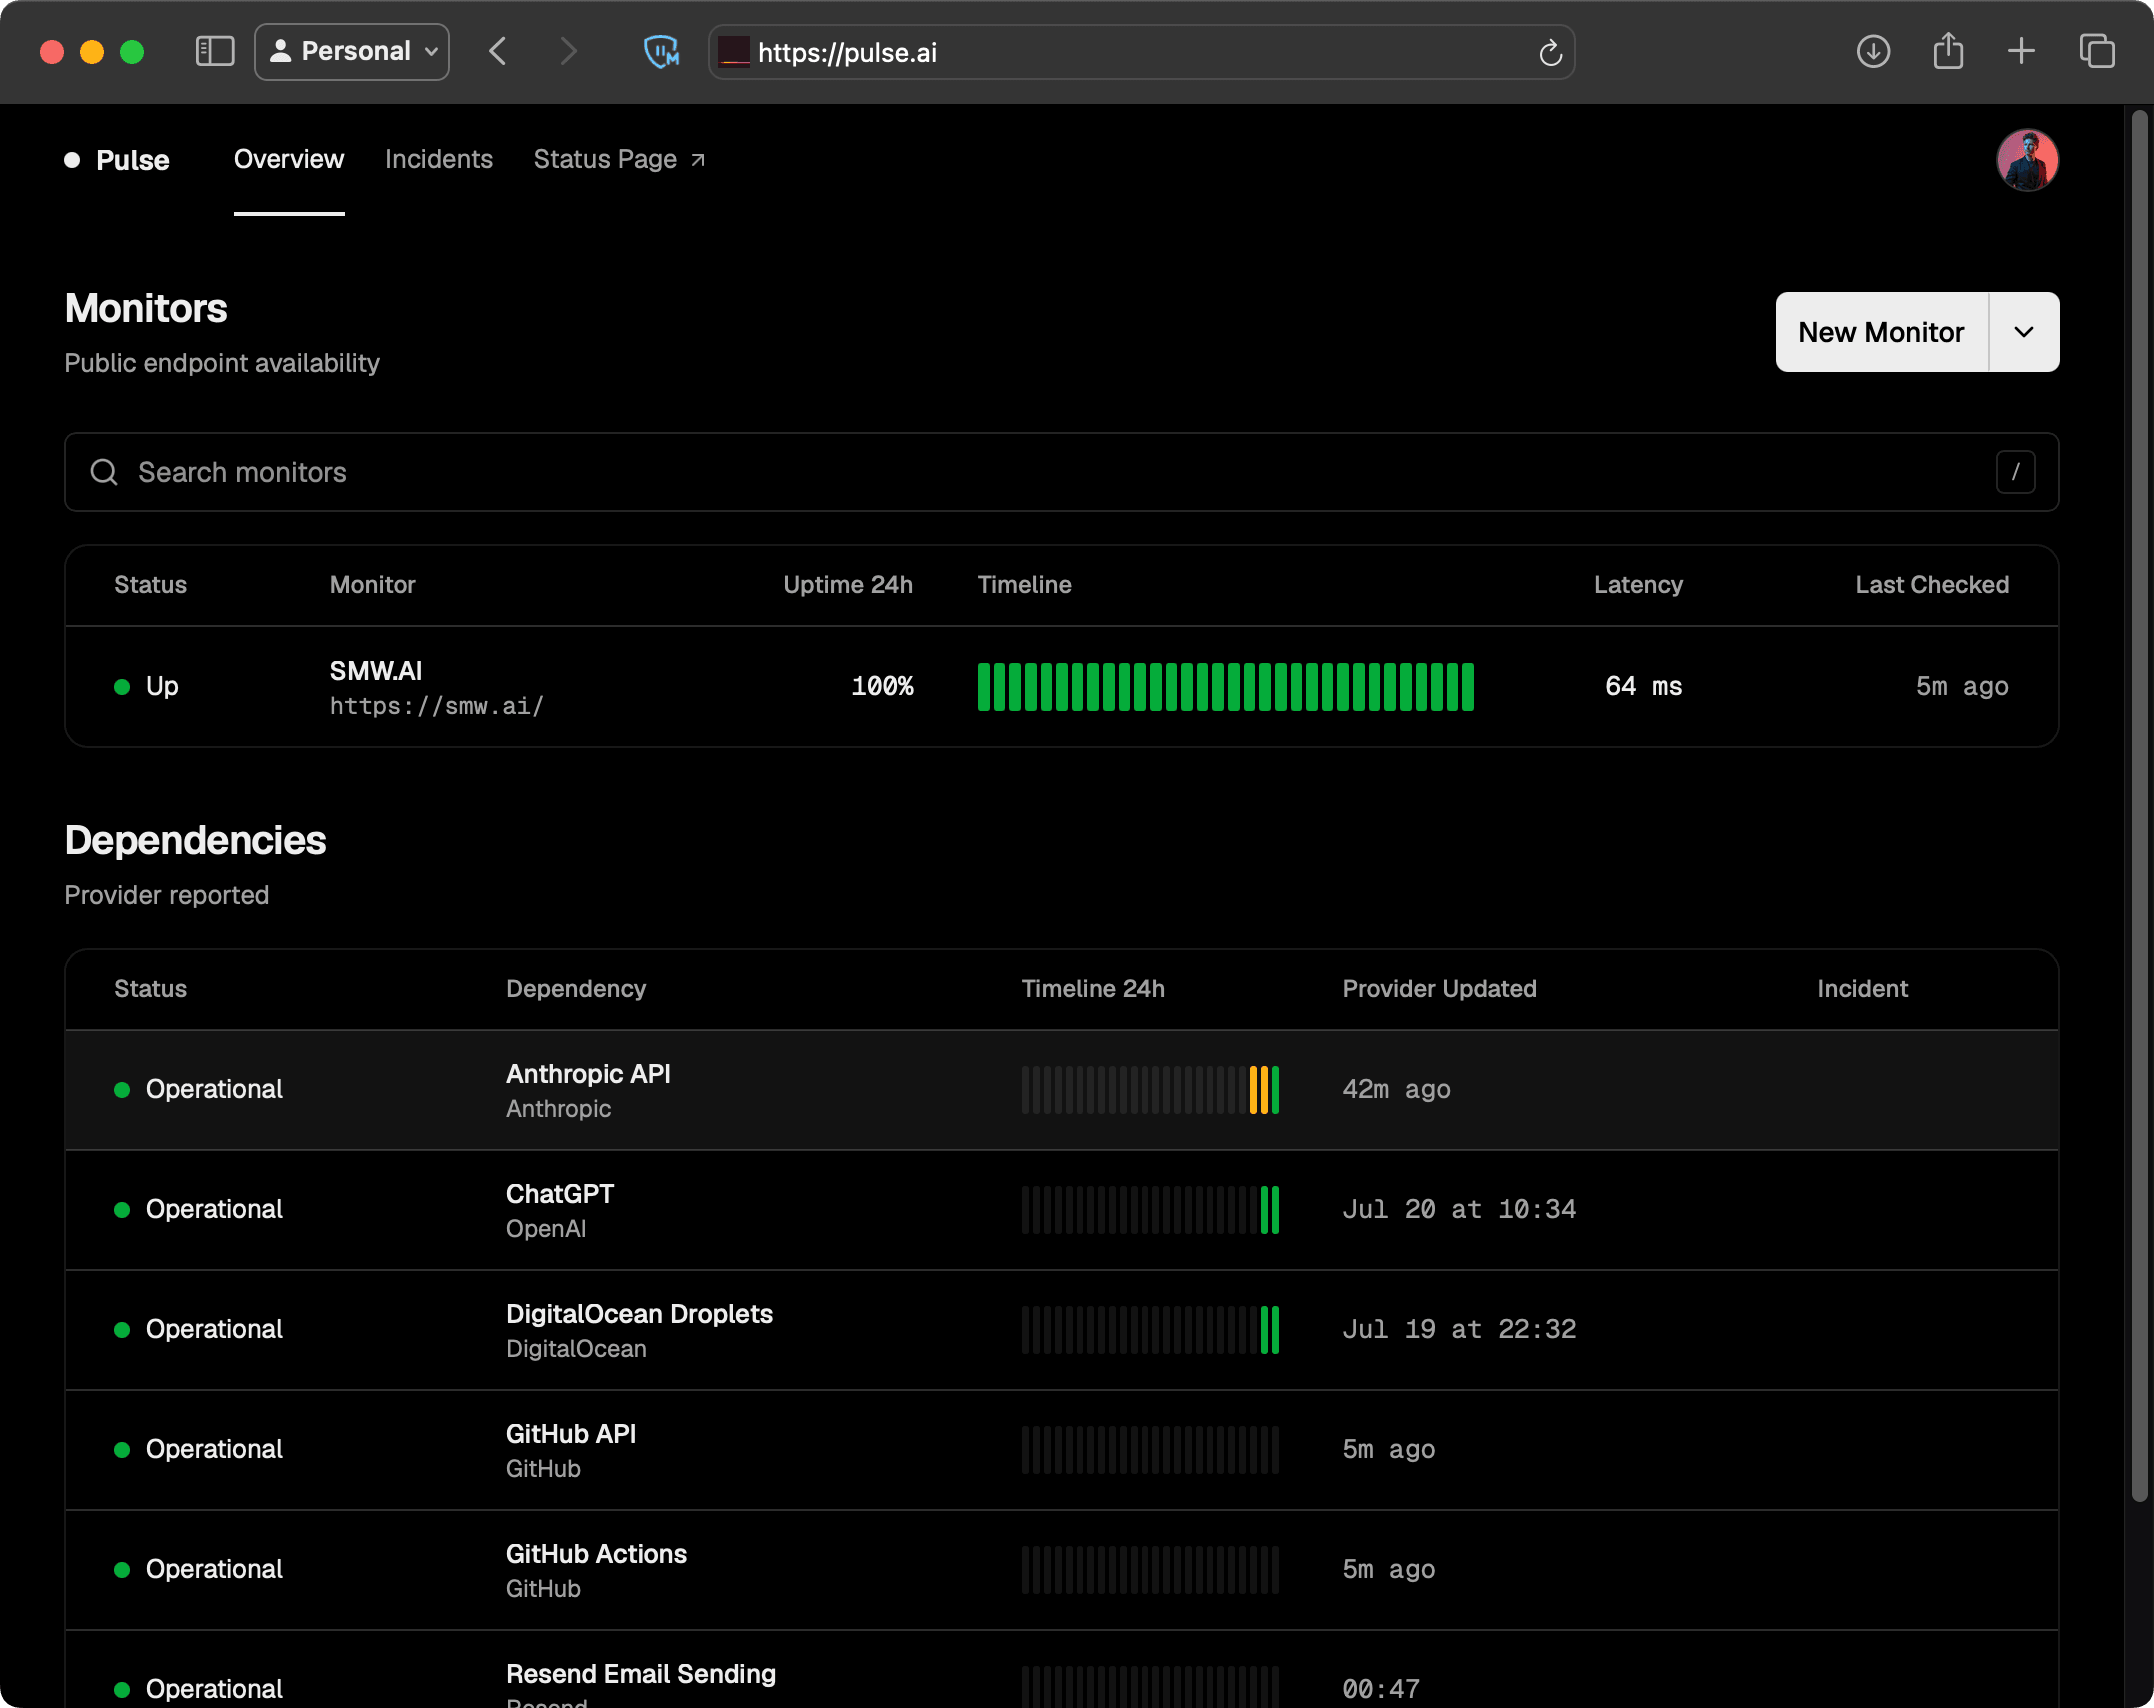Image resolution: width=2154 pixels, height=1708 pixels.
Task: Focus the Search monitors field
Action: point(1062,472)
